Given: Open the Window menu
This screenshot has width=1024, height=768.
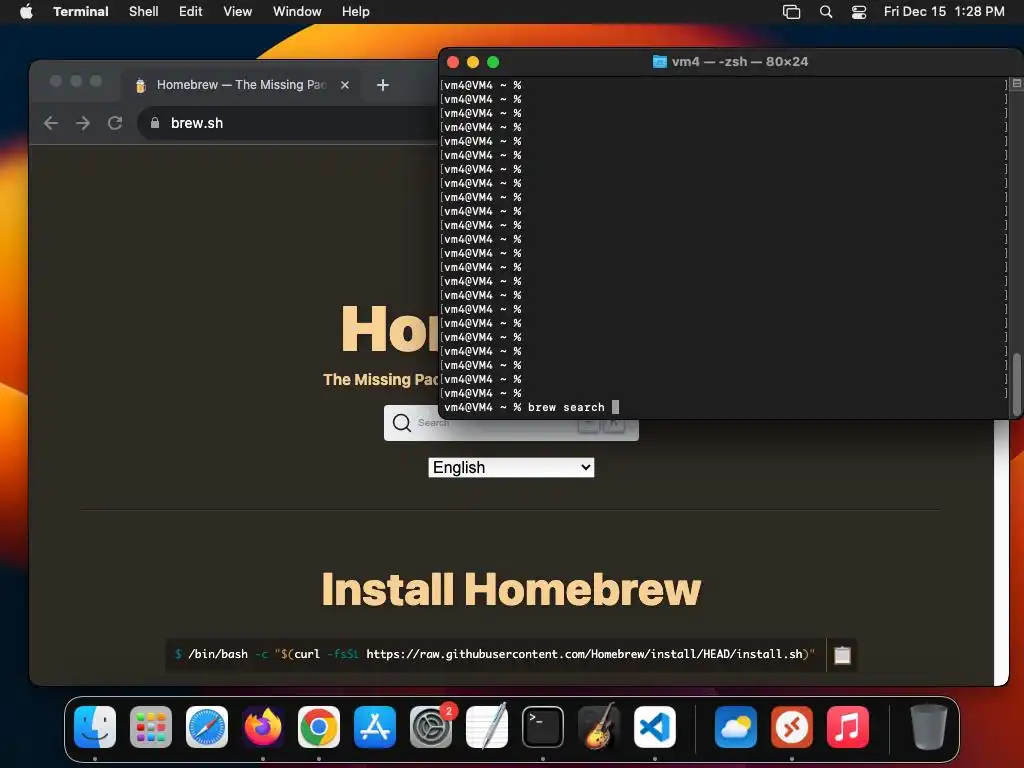Looking at the screenshot, I should coord(297,12).
